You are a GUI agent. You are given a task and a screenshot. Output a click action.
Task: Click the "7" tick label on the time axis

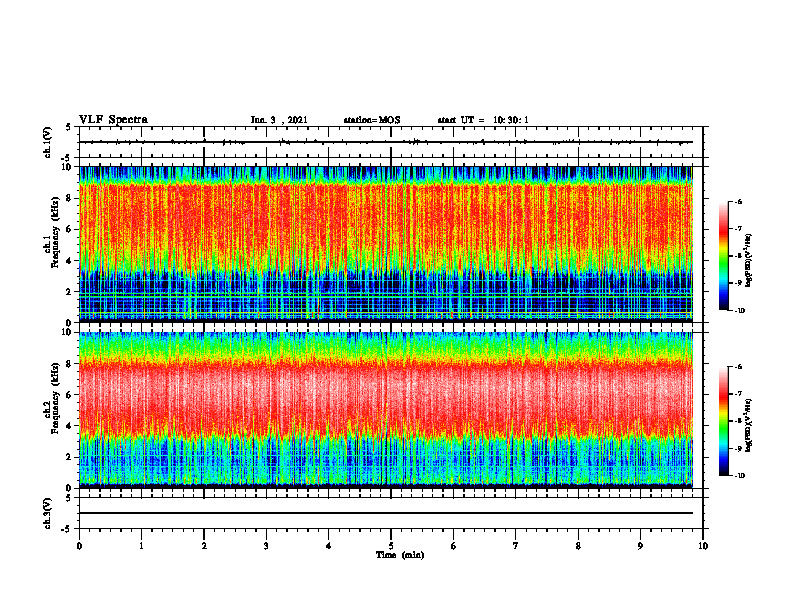tap(516, 546)
